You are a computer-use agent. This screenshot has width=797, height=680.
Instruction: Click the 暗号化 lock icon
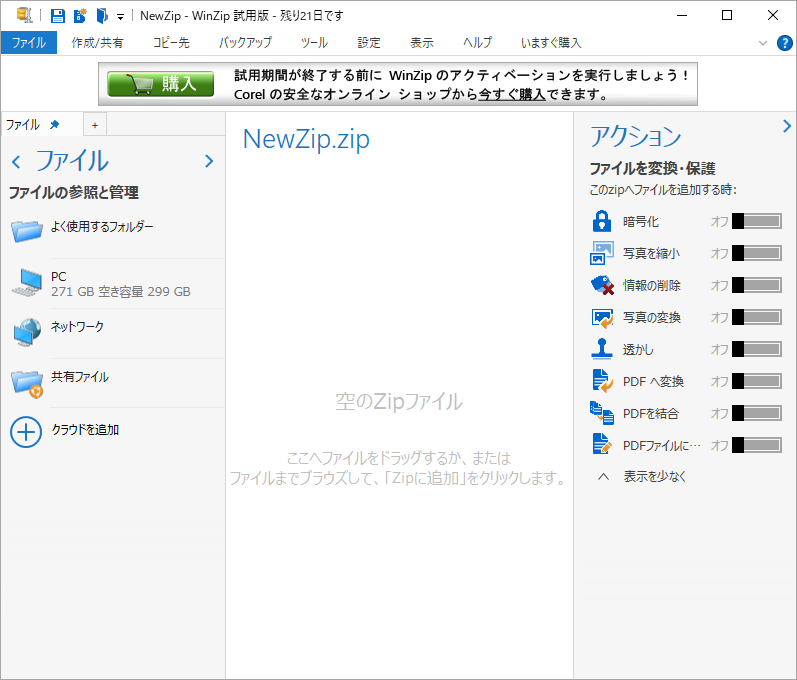(x=602, y=221)
